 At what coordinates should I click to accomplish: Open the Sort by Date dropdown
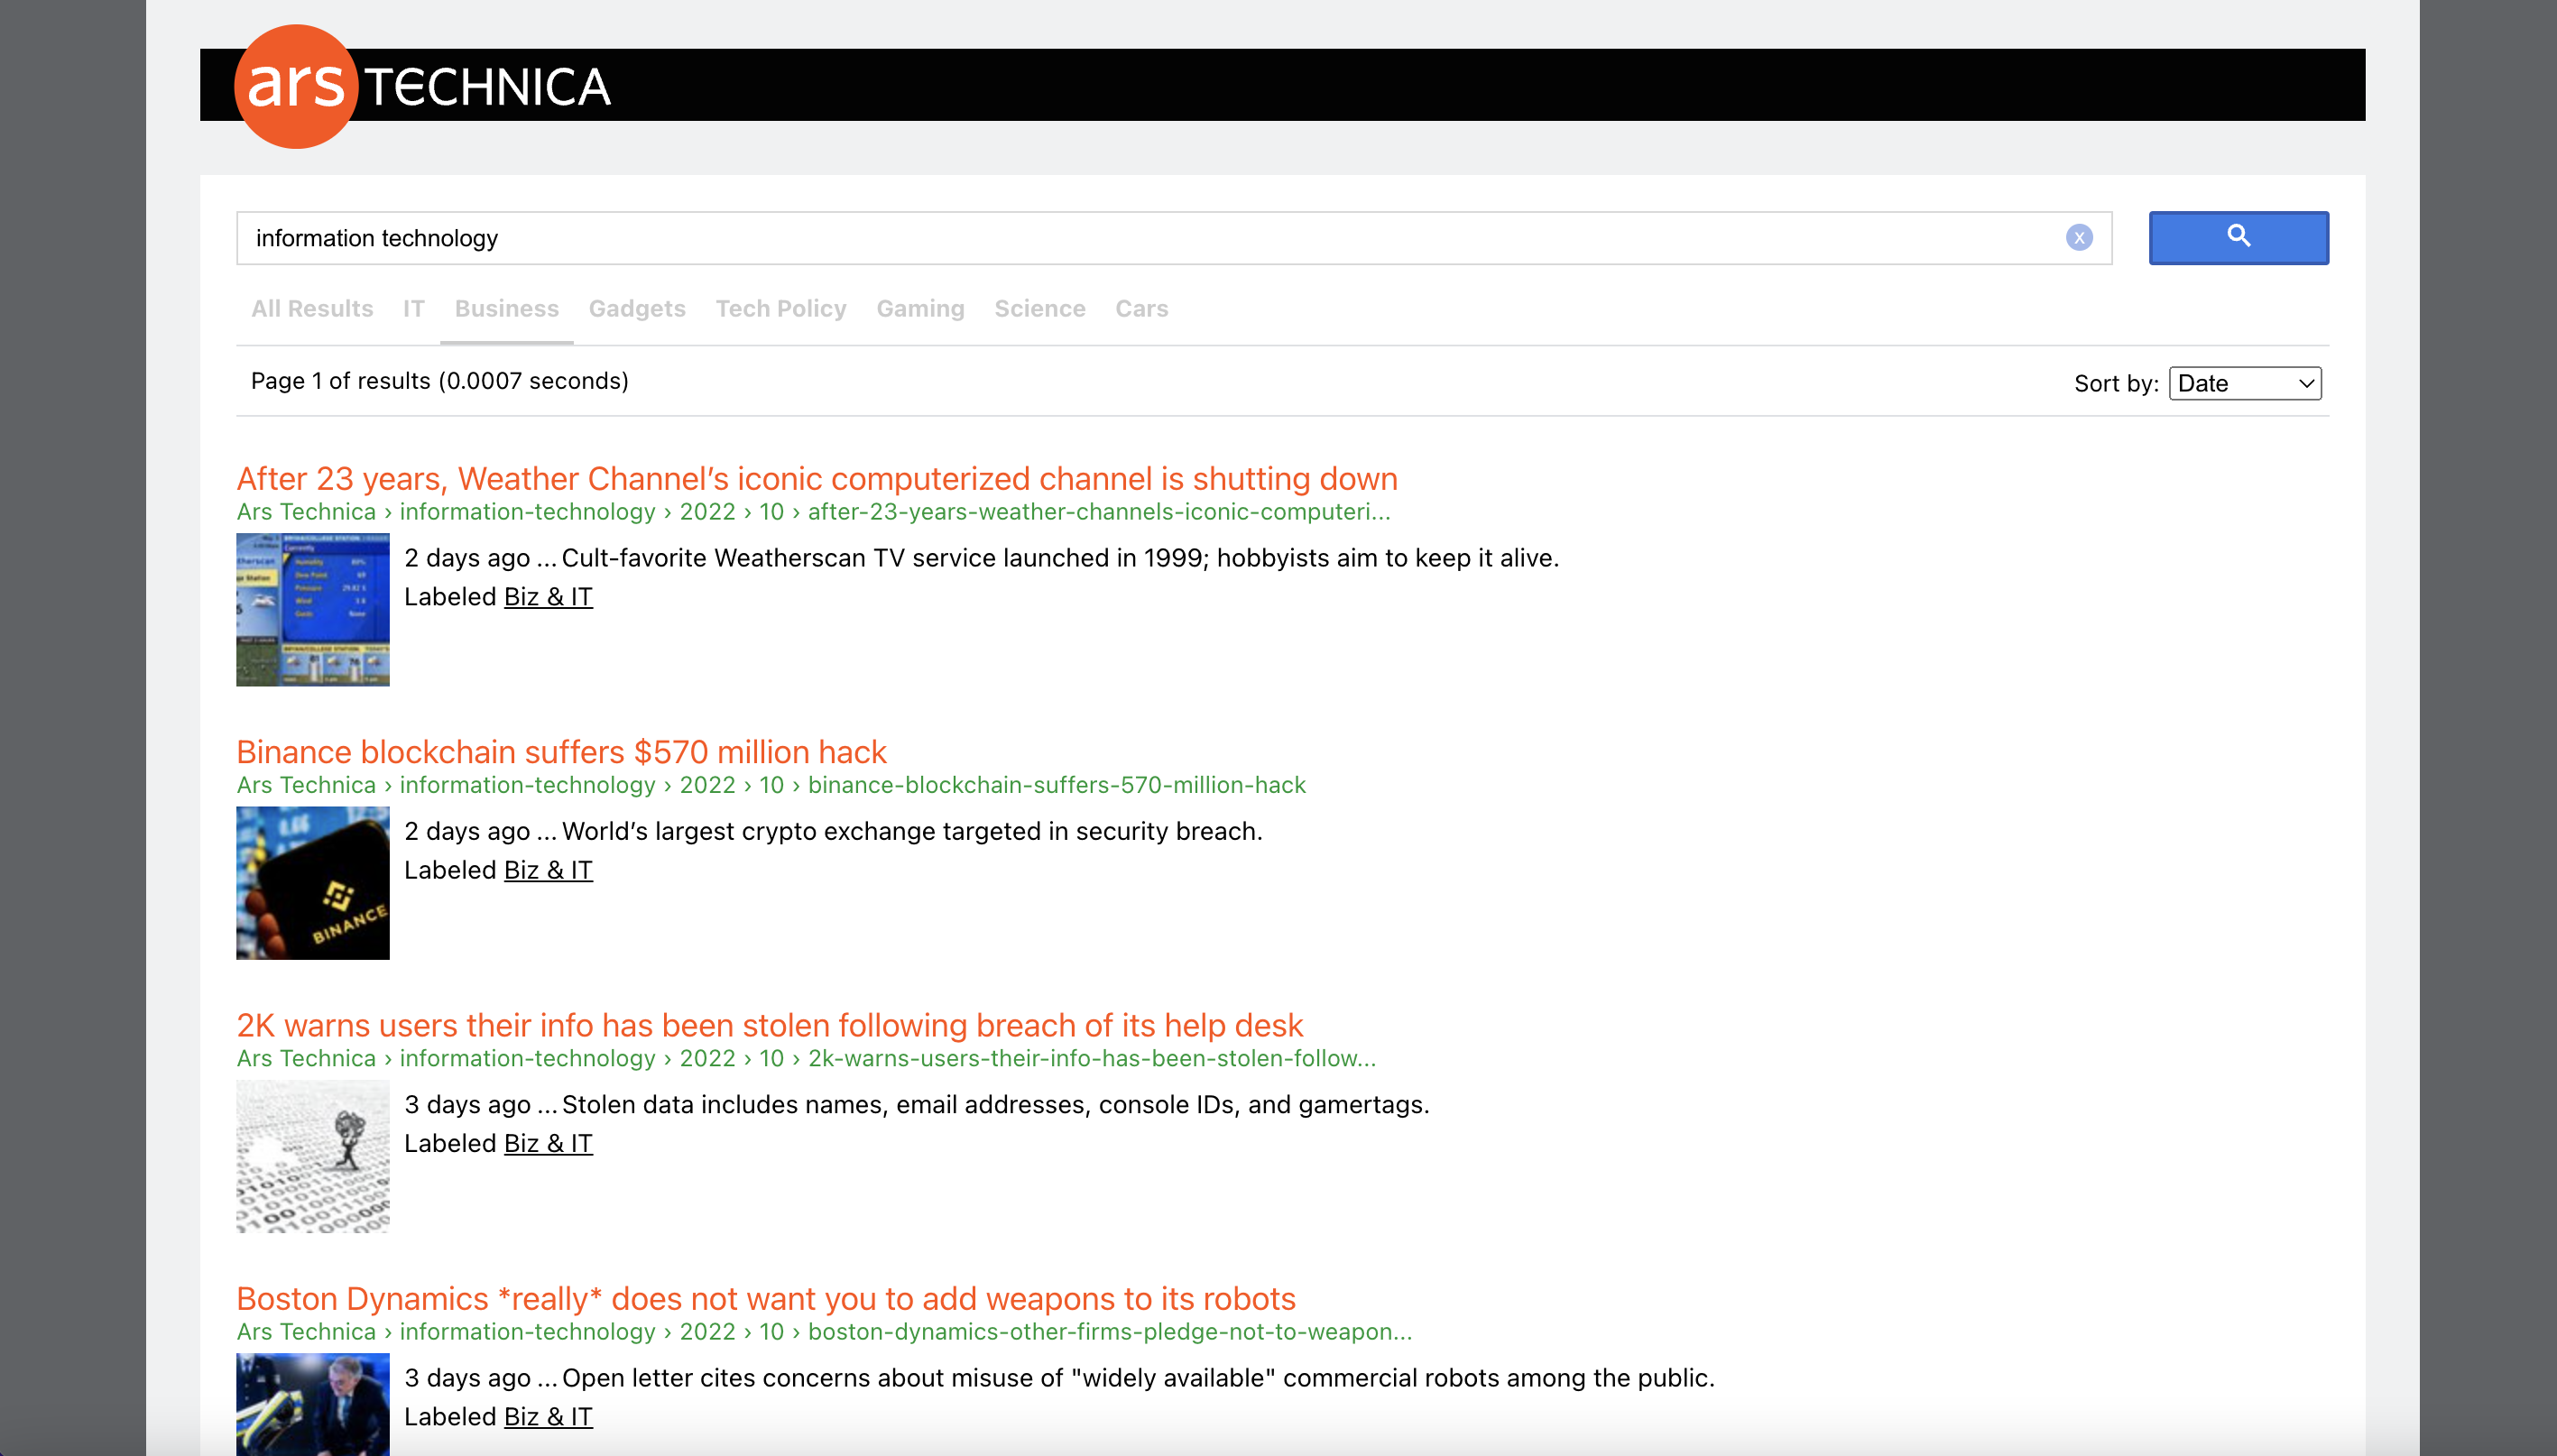pyautogui.click(x=2244, y=383)
